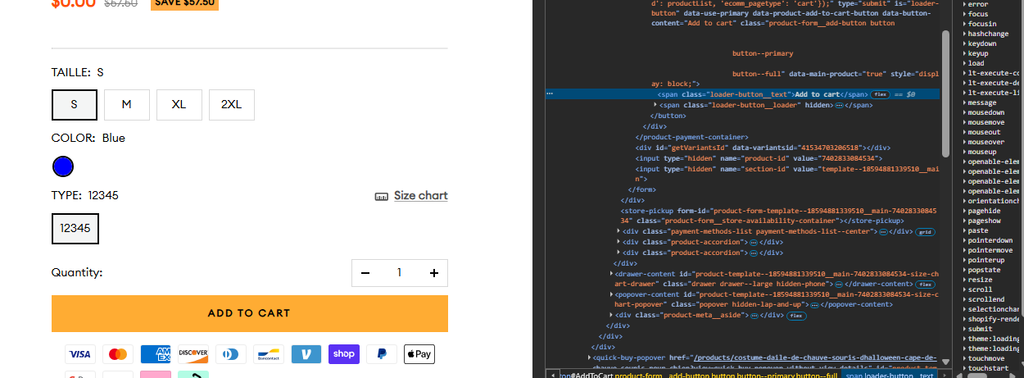The width and height of the screenshot is (1024, 378).
Task: Click the flex badge on the selected span row
Action: (880, 95)
